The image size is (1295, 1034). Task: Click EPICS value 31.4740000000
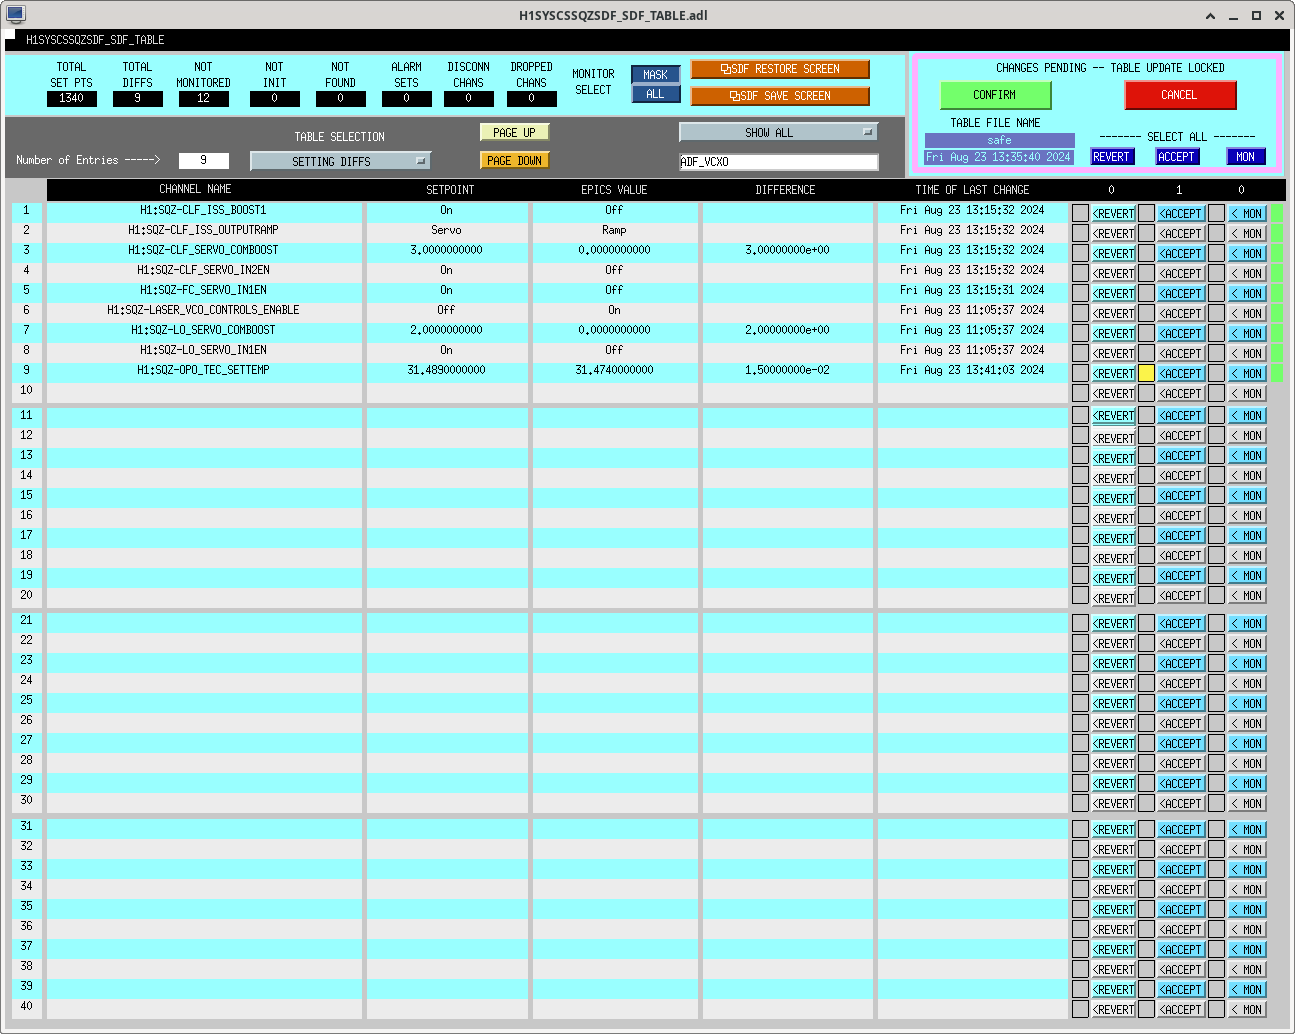click(x=614, y=370)
